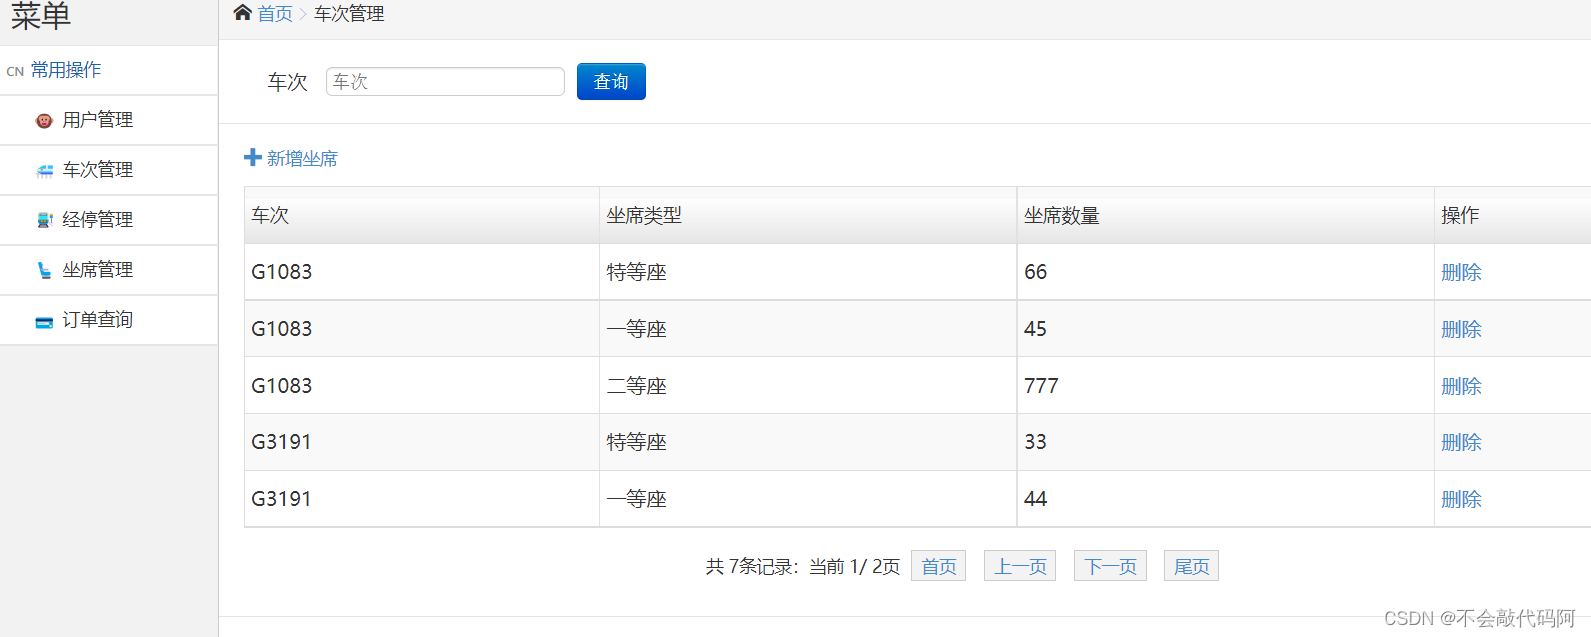Viewport: 1591px width, 637px height.
Task: Click the home icon in breadcrumb
Action: tap(242, 13)
